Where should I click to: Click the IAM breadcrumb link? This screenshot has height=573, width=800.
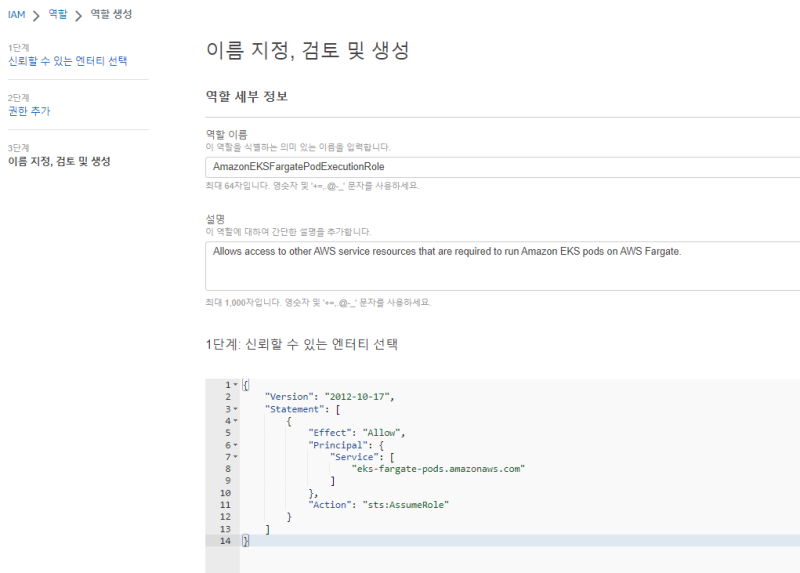coord(16,15)
